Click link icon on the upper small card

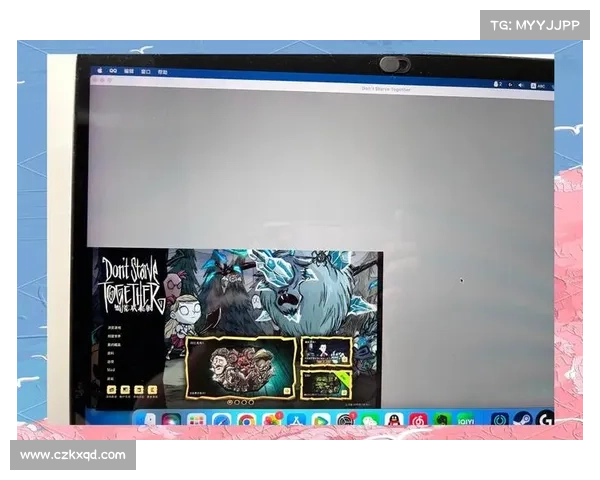tap(344, 359)
